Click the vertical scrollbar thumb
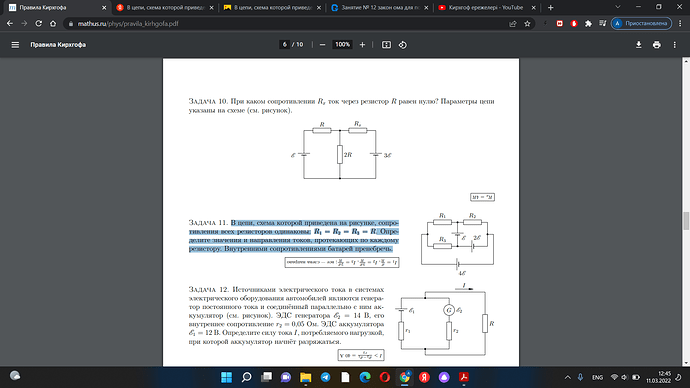Image resolution: width=690 pixels, height=388 pixels. [x=686, y=220]
